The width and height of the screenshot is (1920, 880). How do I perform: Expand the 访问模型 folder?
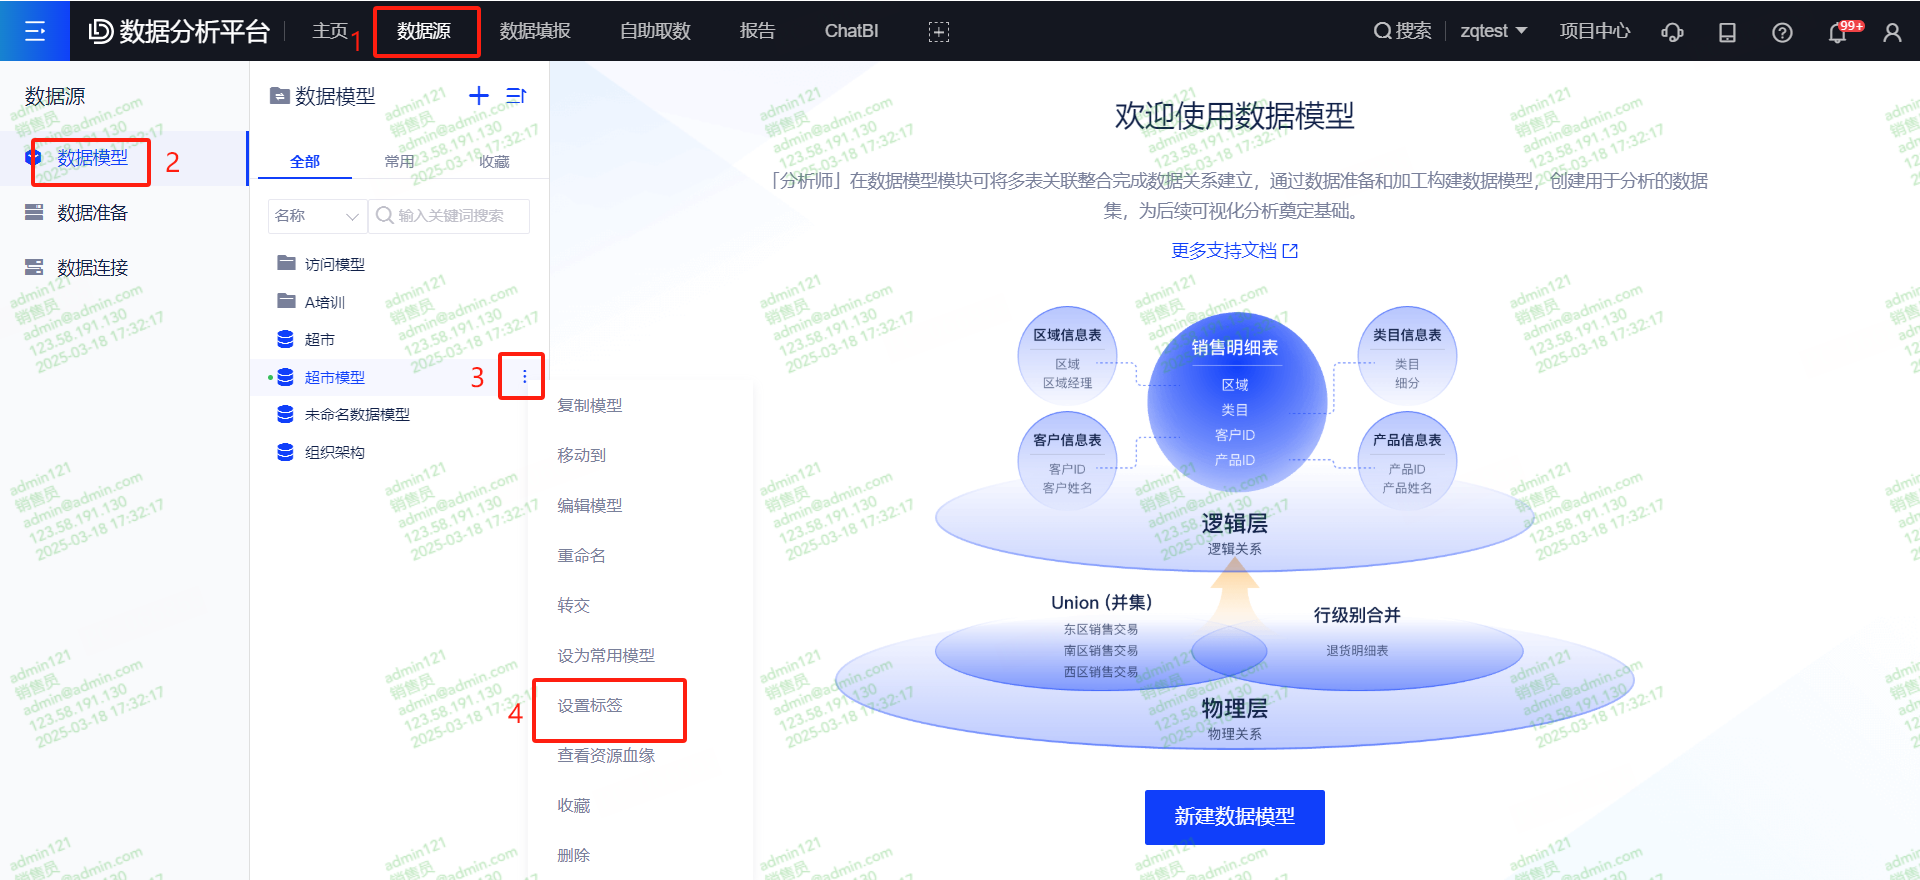coord(334,264)
